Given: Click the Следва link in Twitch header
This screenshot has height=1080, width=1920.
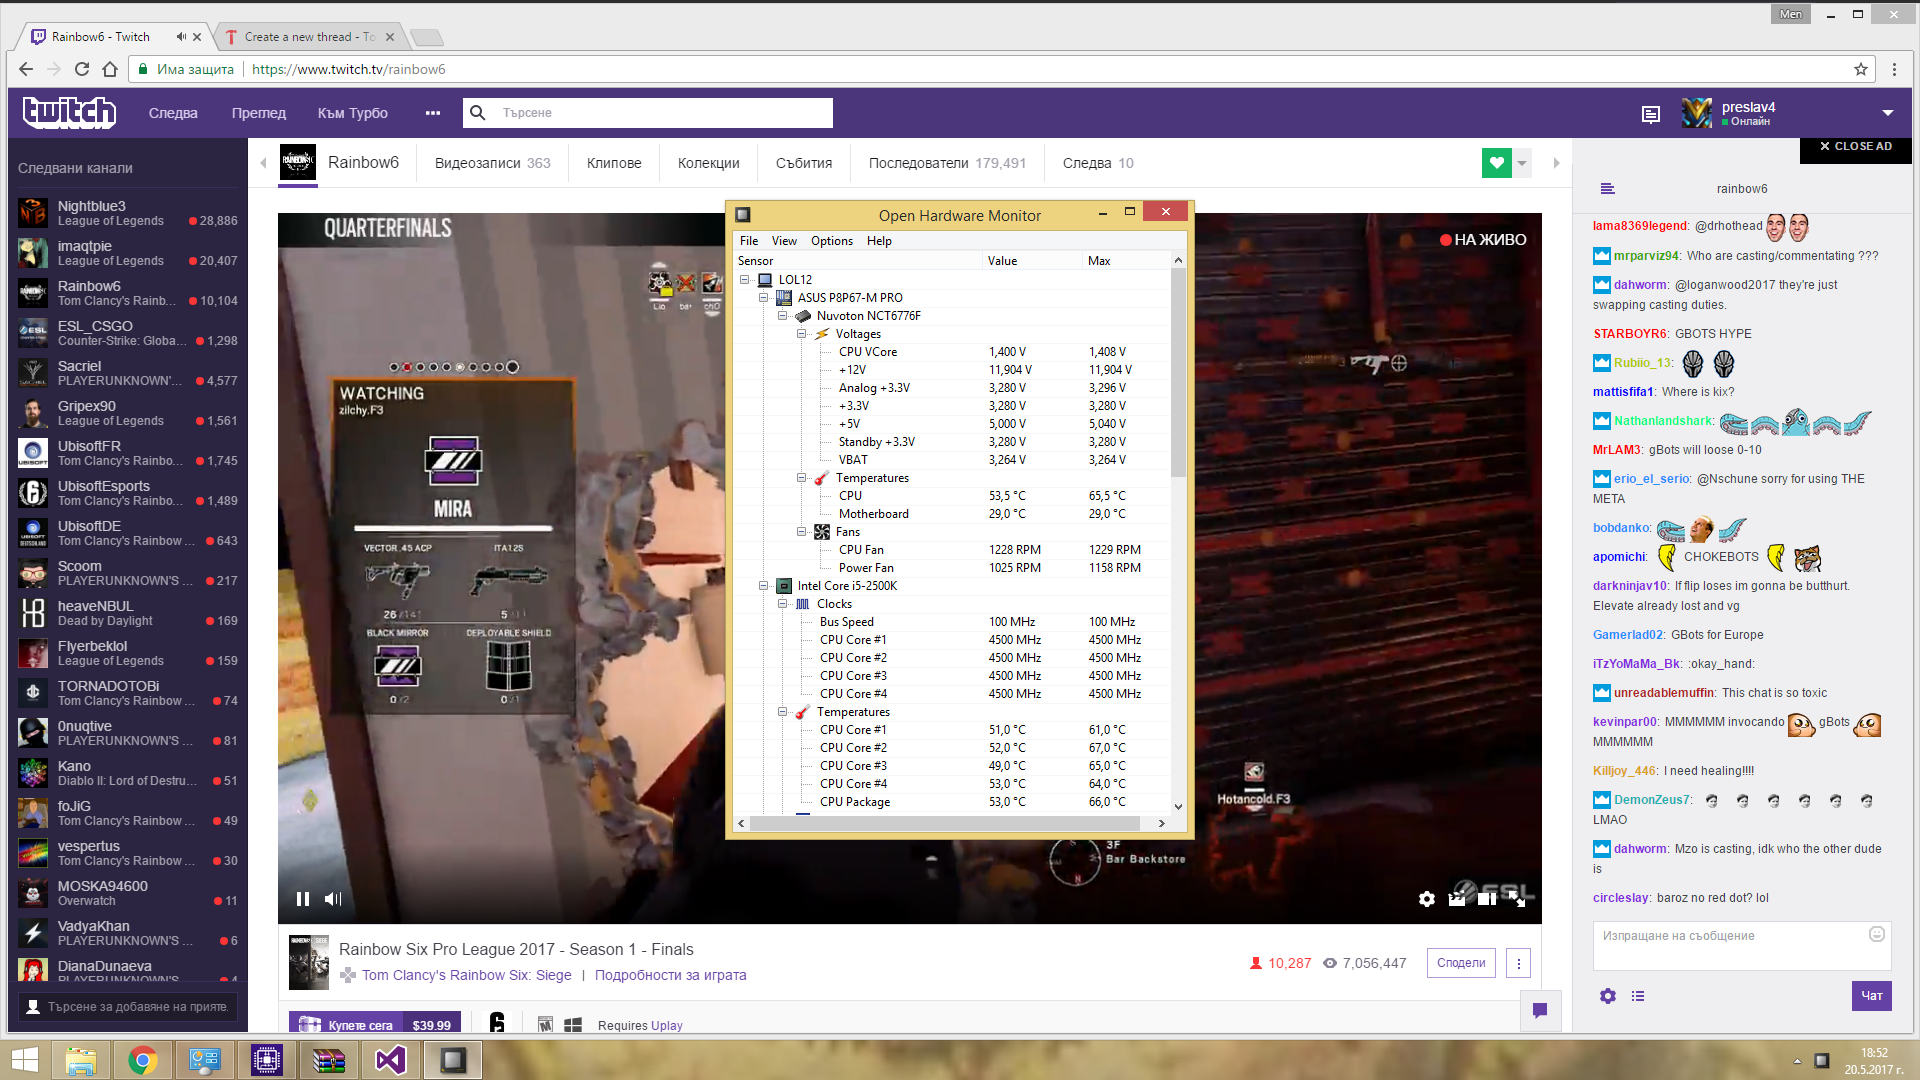Looking at the screenshot, I should click(x=173, y=113).
